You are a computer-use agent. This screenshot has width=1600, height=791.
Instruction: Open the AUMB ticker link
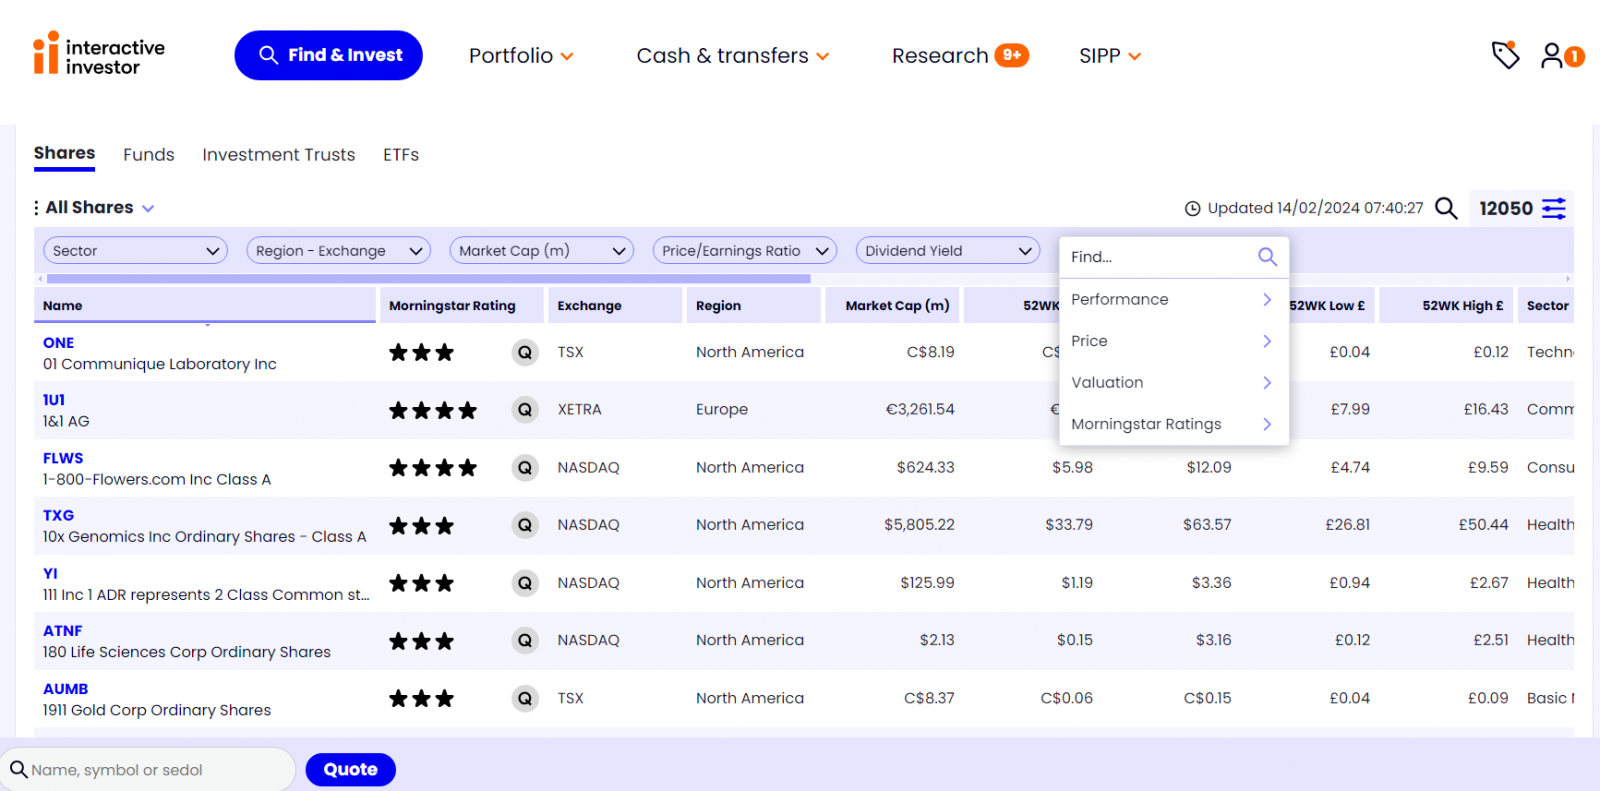tap(65, 689)
